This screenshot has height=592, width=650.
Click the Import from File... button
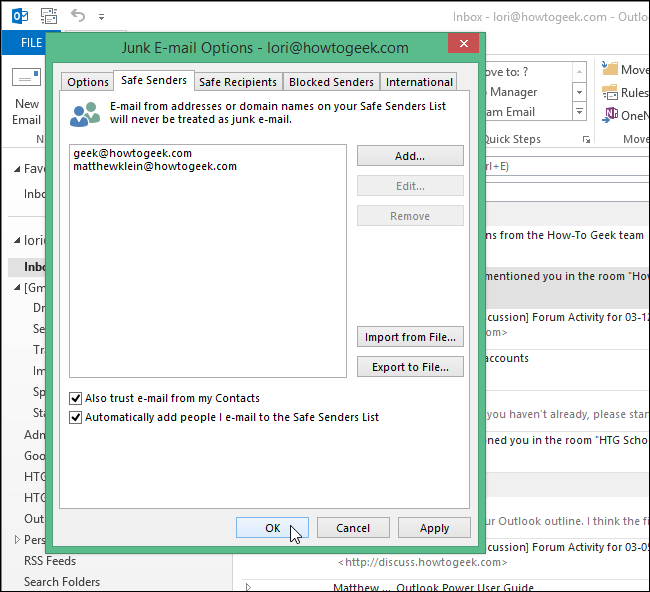tap(410, 337)
